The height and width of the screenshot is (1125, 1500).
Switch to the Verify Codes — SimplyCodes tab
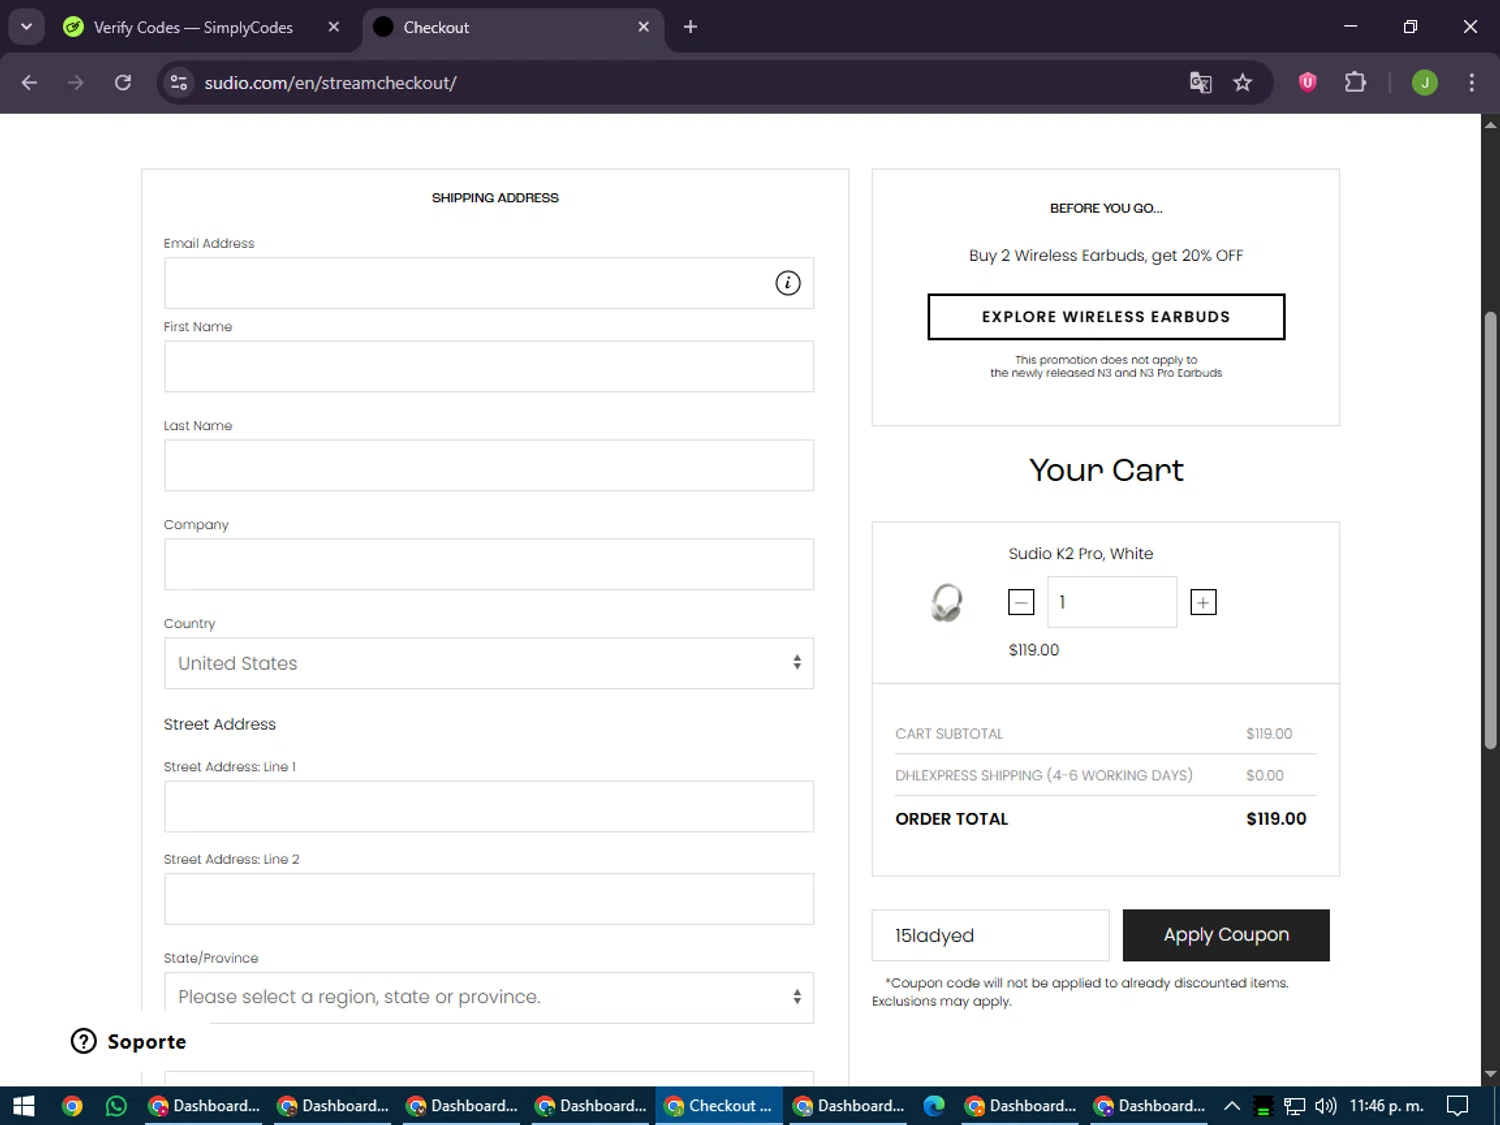tap(193, 27)
